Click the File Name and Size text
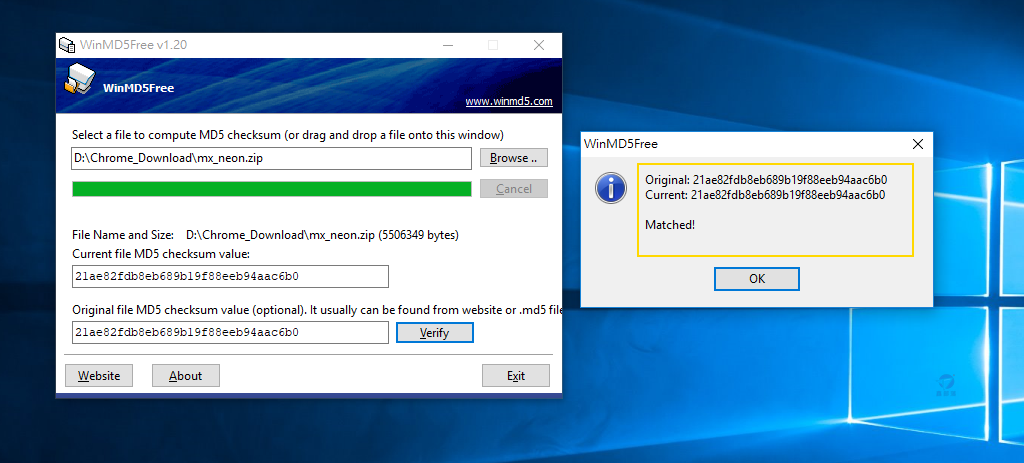This screenshot has width=1024, height=463. pyautogui.click(x=265, y=234)
